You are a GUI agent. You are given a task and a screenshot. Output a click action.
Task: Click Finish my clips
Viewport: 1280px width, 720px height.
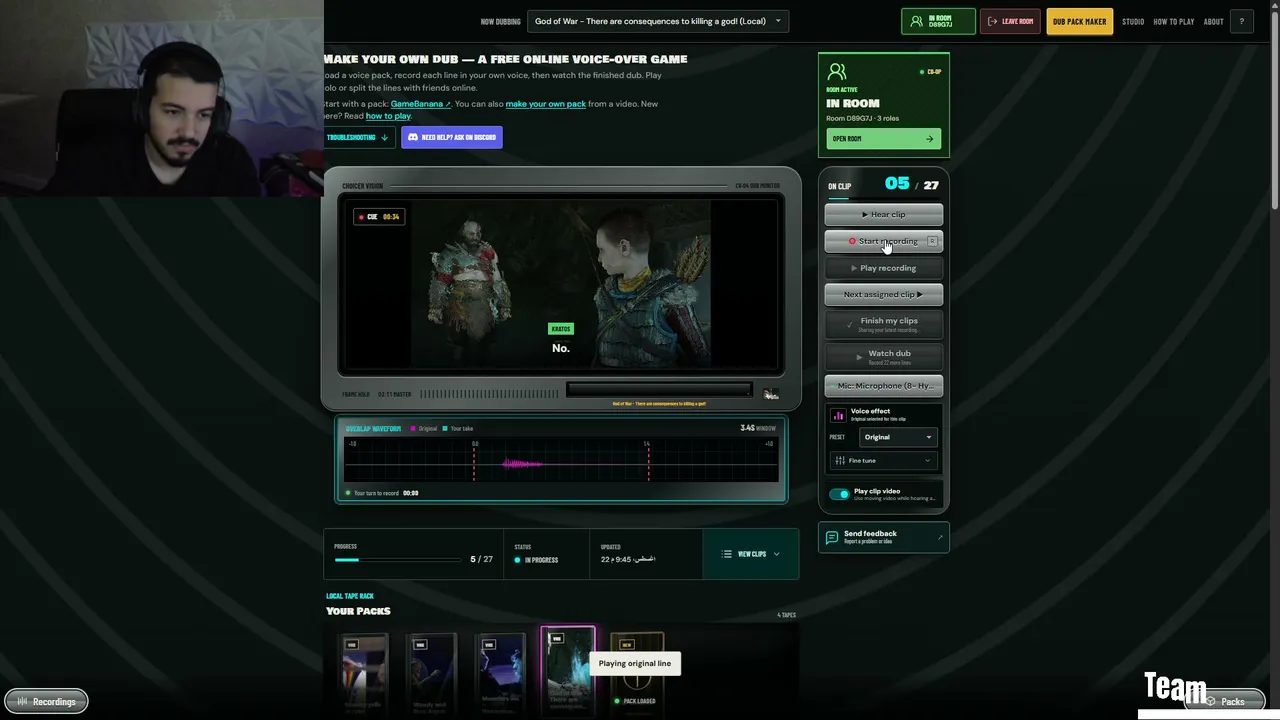[884, 324]
